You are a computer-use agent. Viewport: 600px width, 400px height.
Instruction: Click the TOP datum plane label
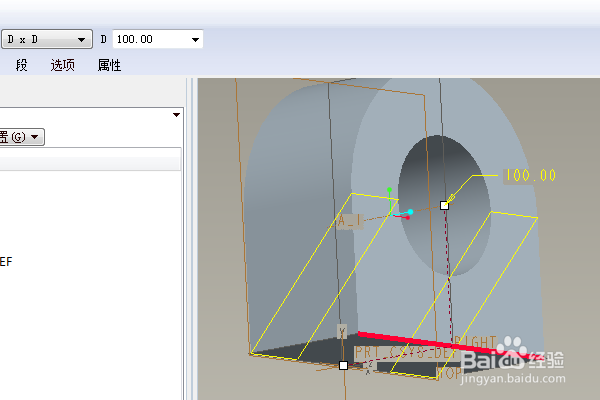[449, 373]
